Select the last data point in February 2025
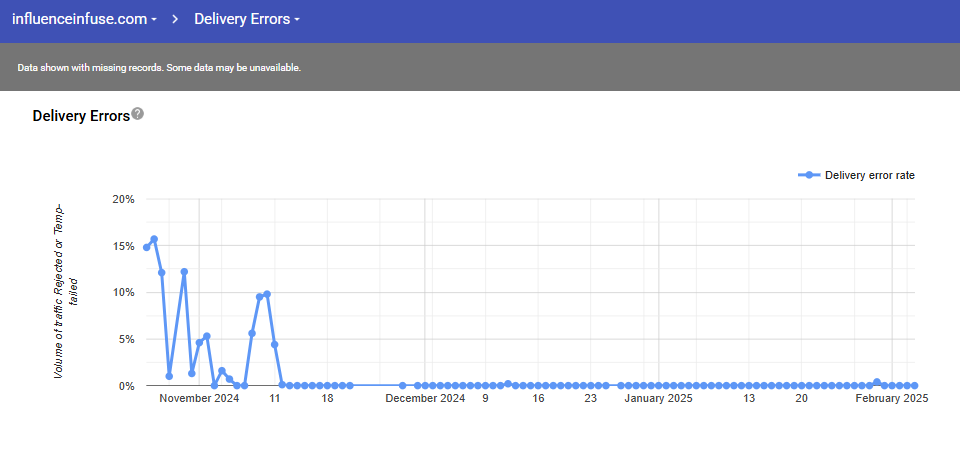Viewport: 960px width, 451px height. tap(914, 385)
